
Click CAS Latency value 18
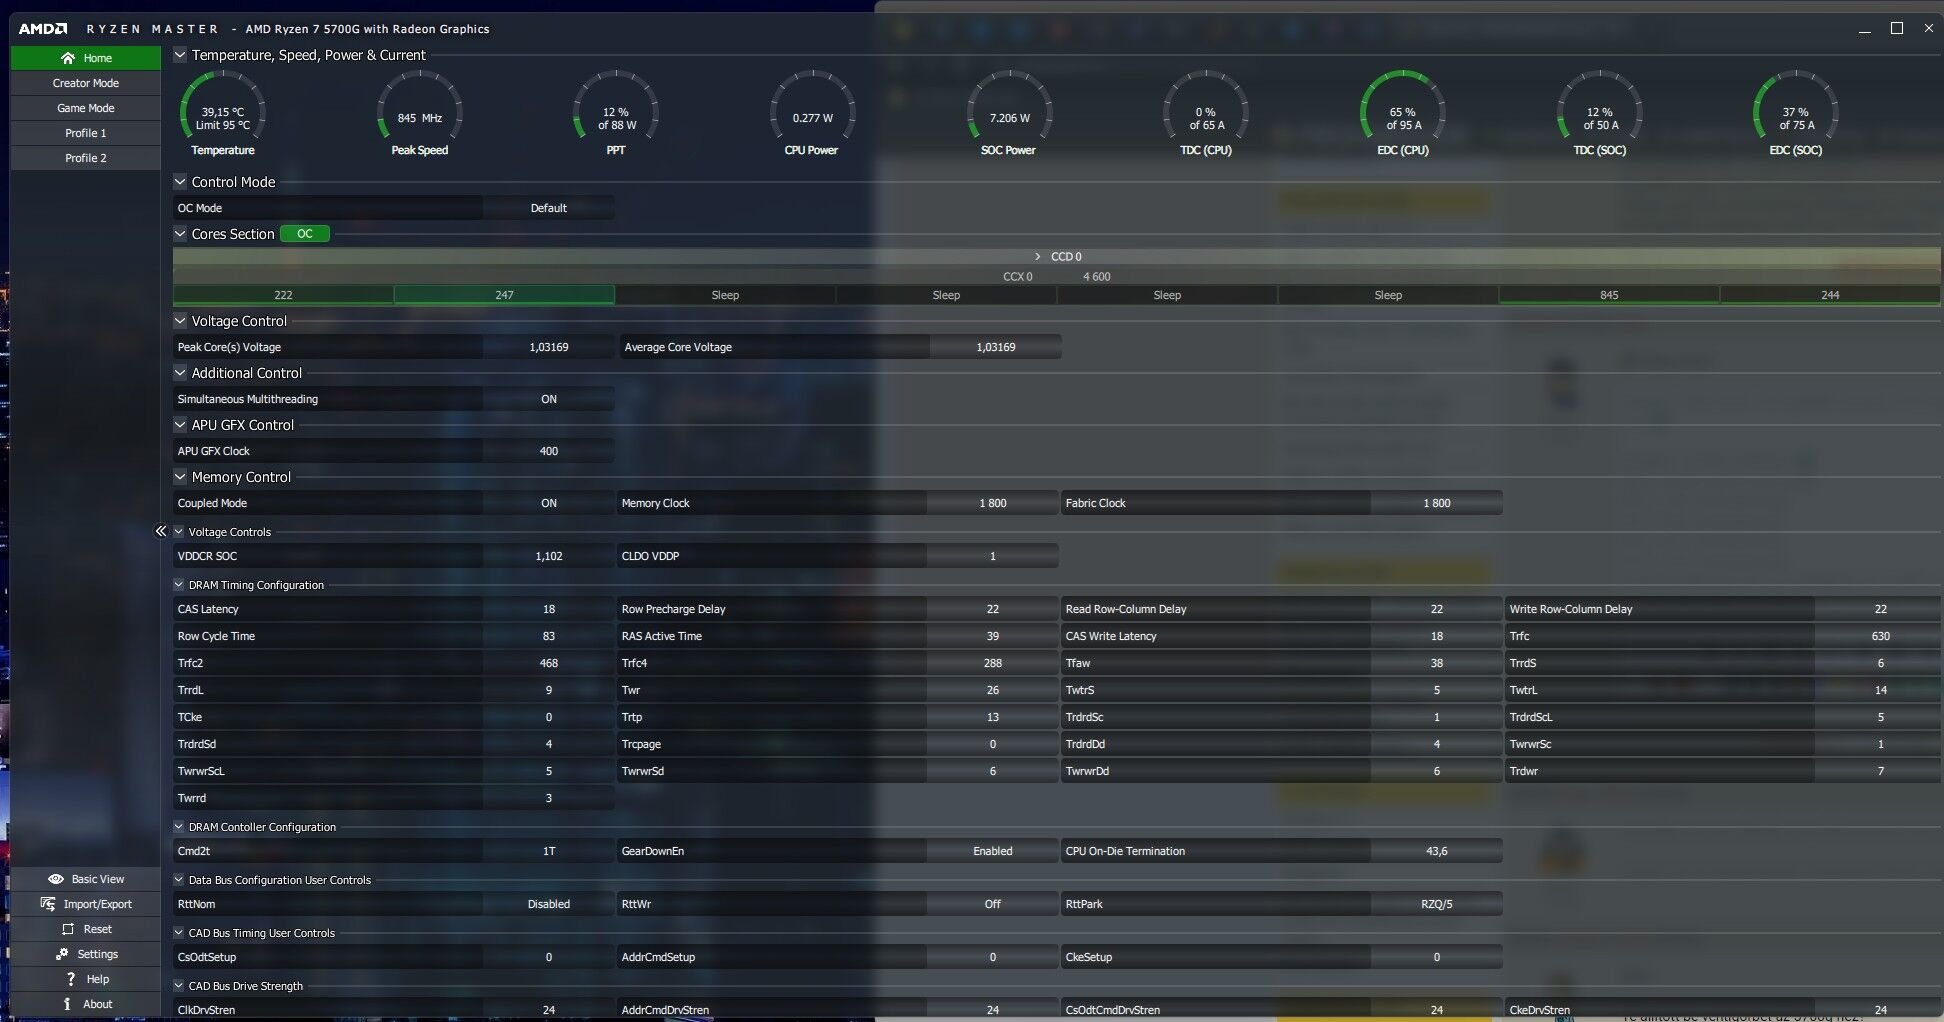pos(549,609)
